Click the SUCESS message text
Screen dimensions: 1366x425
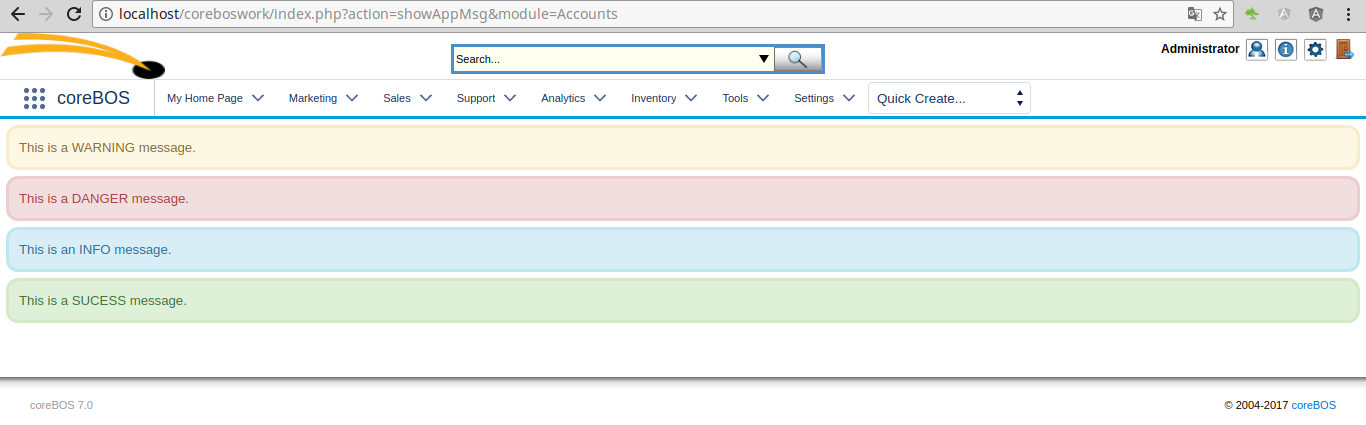pos(103,300)
